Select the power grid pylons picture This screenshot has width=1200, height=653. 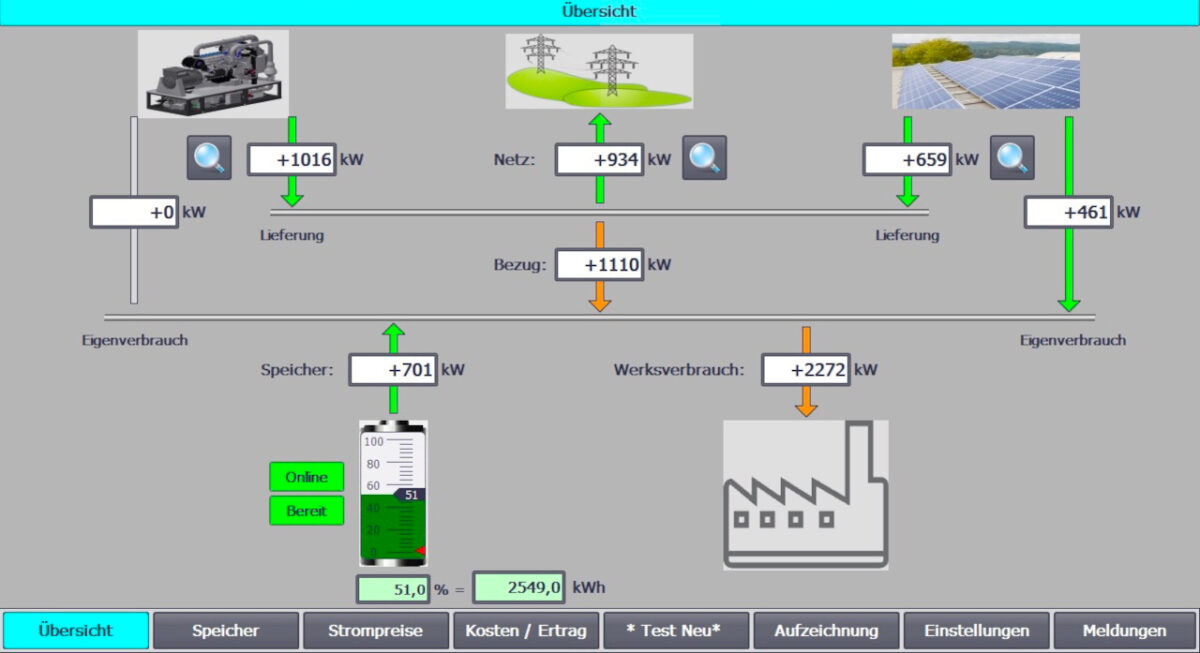[x=599, y=71]
